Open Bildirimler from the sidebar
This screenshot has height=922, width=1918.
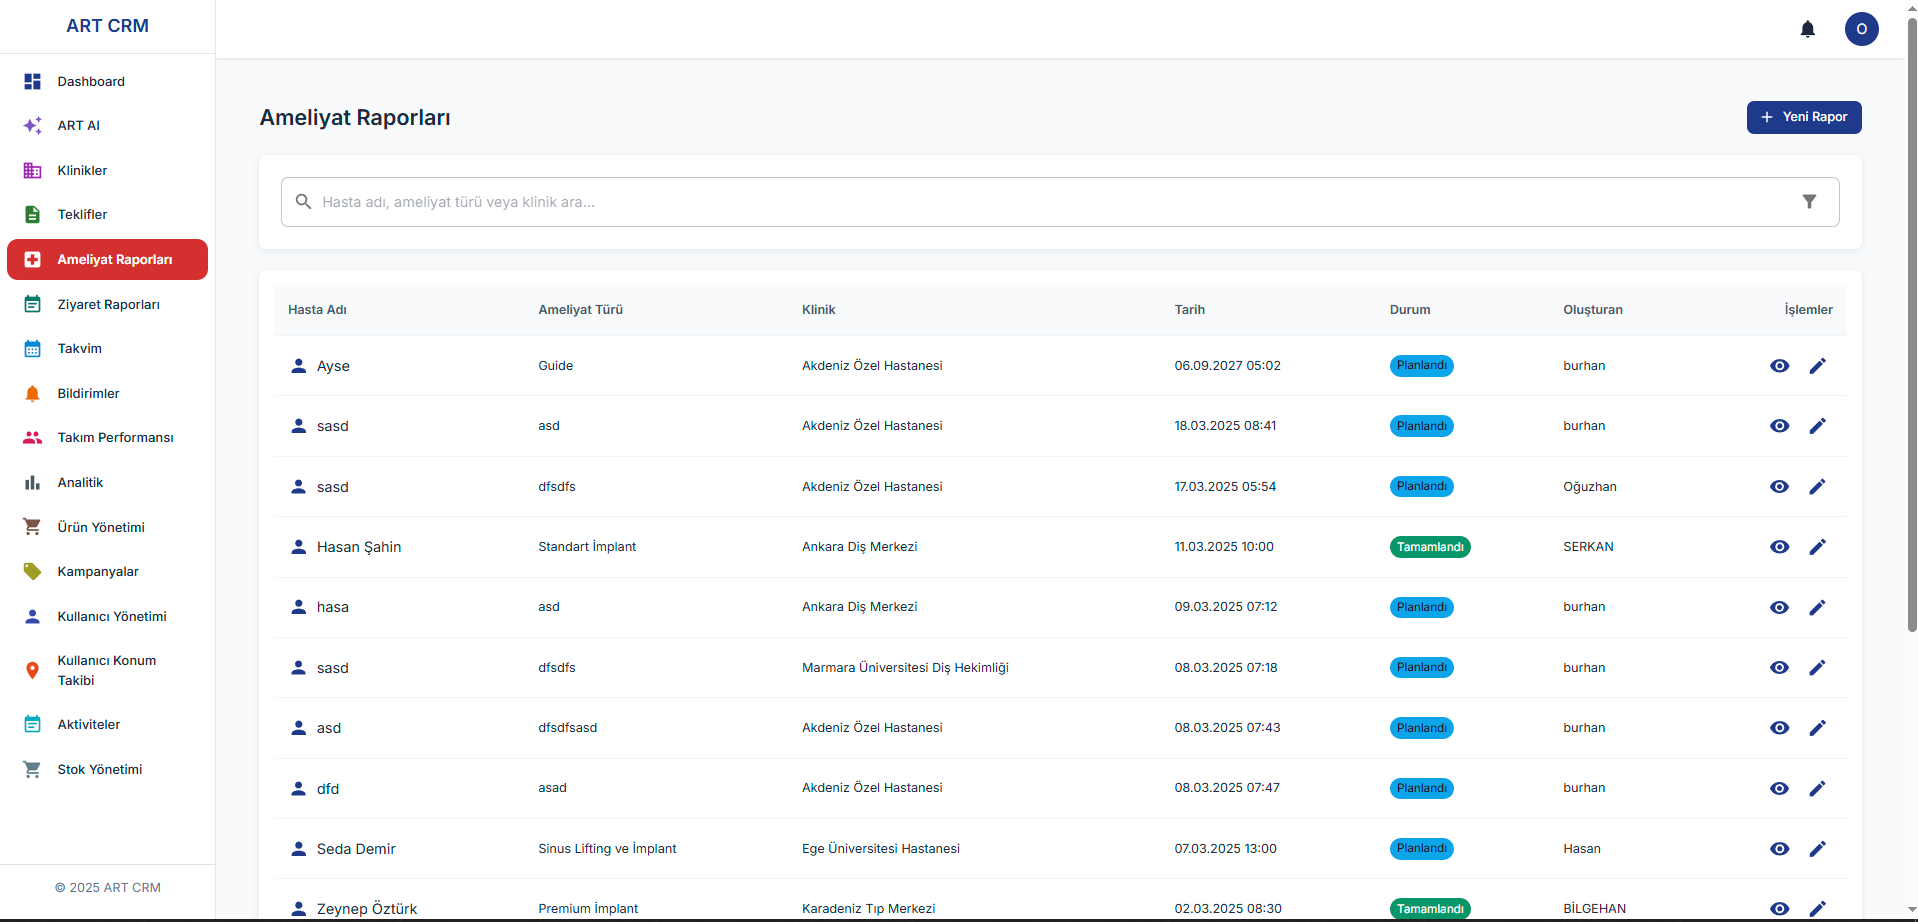click(88, 394)
